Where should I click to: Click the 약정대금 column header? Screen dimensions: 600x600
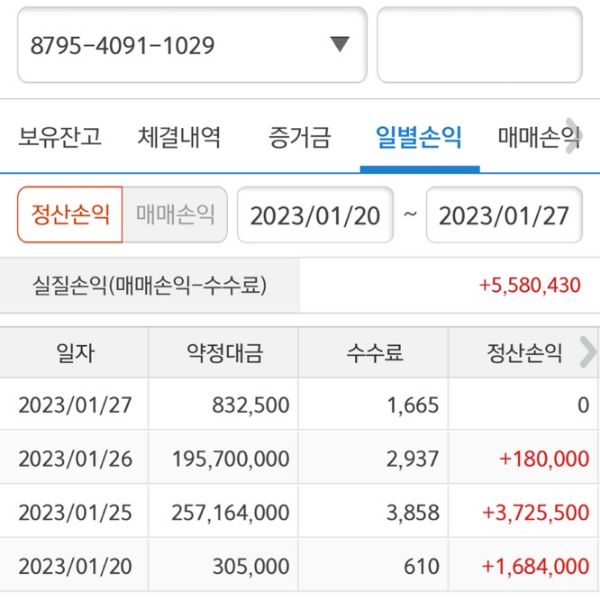click(224, 352)
